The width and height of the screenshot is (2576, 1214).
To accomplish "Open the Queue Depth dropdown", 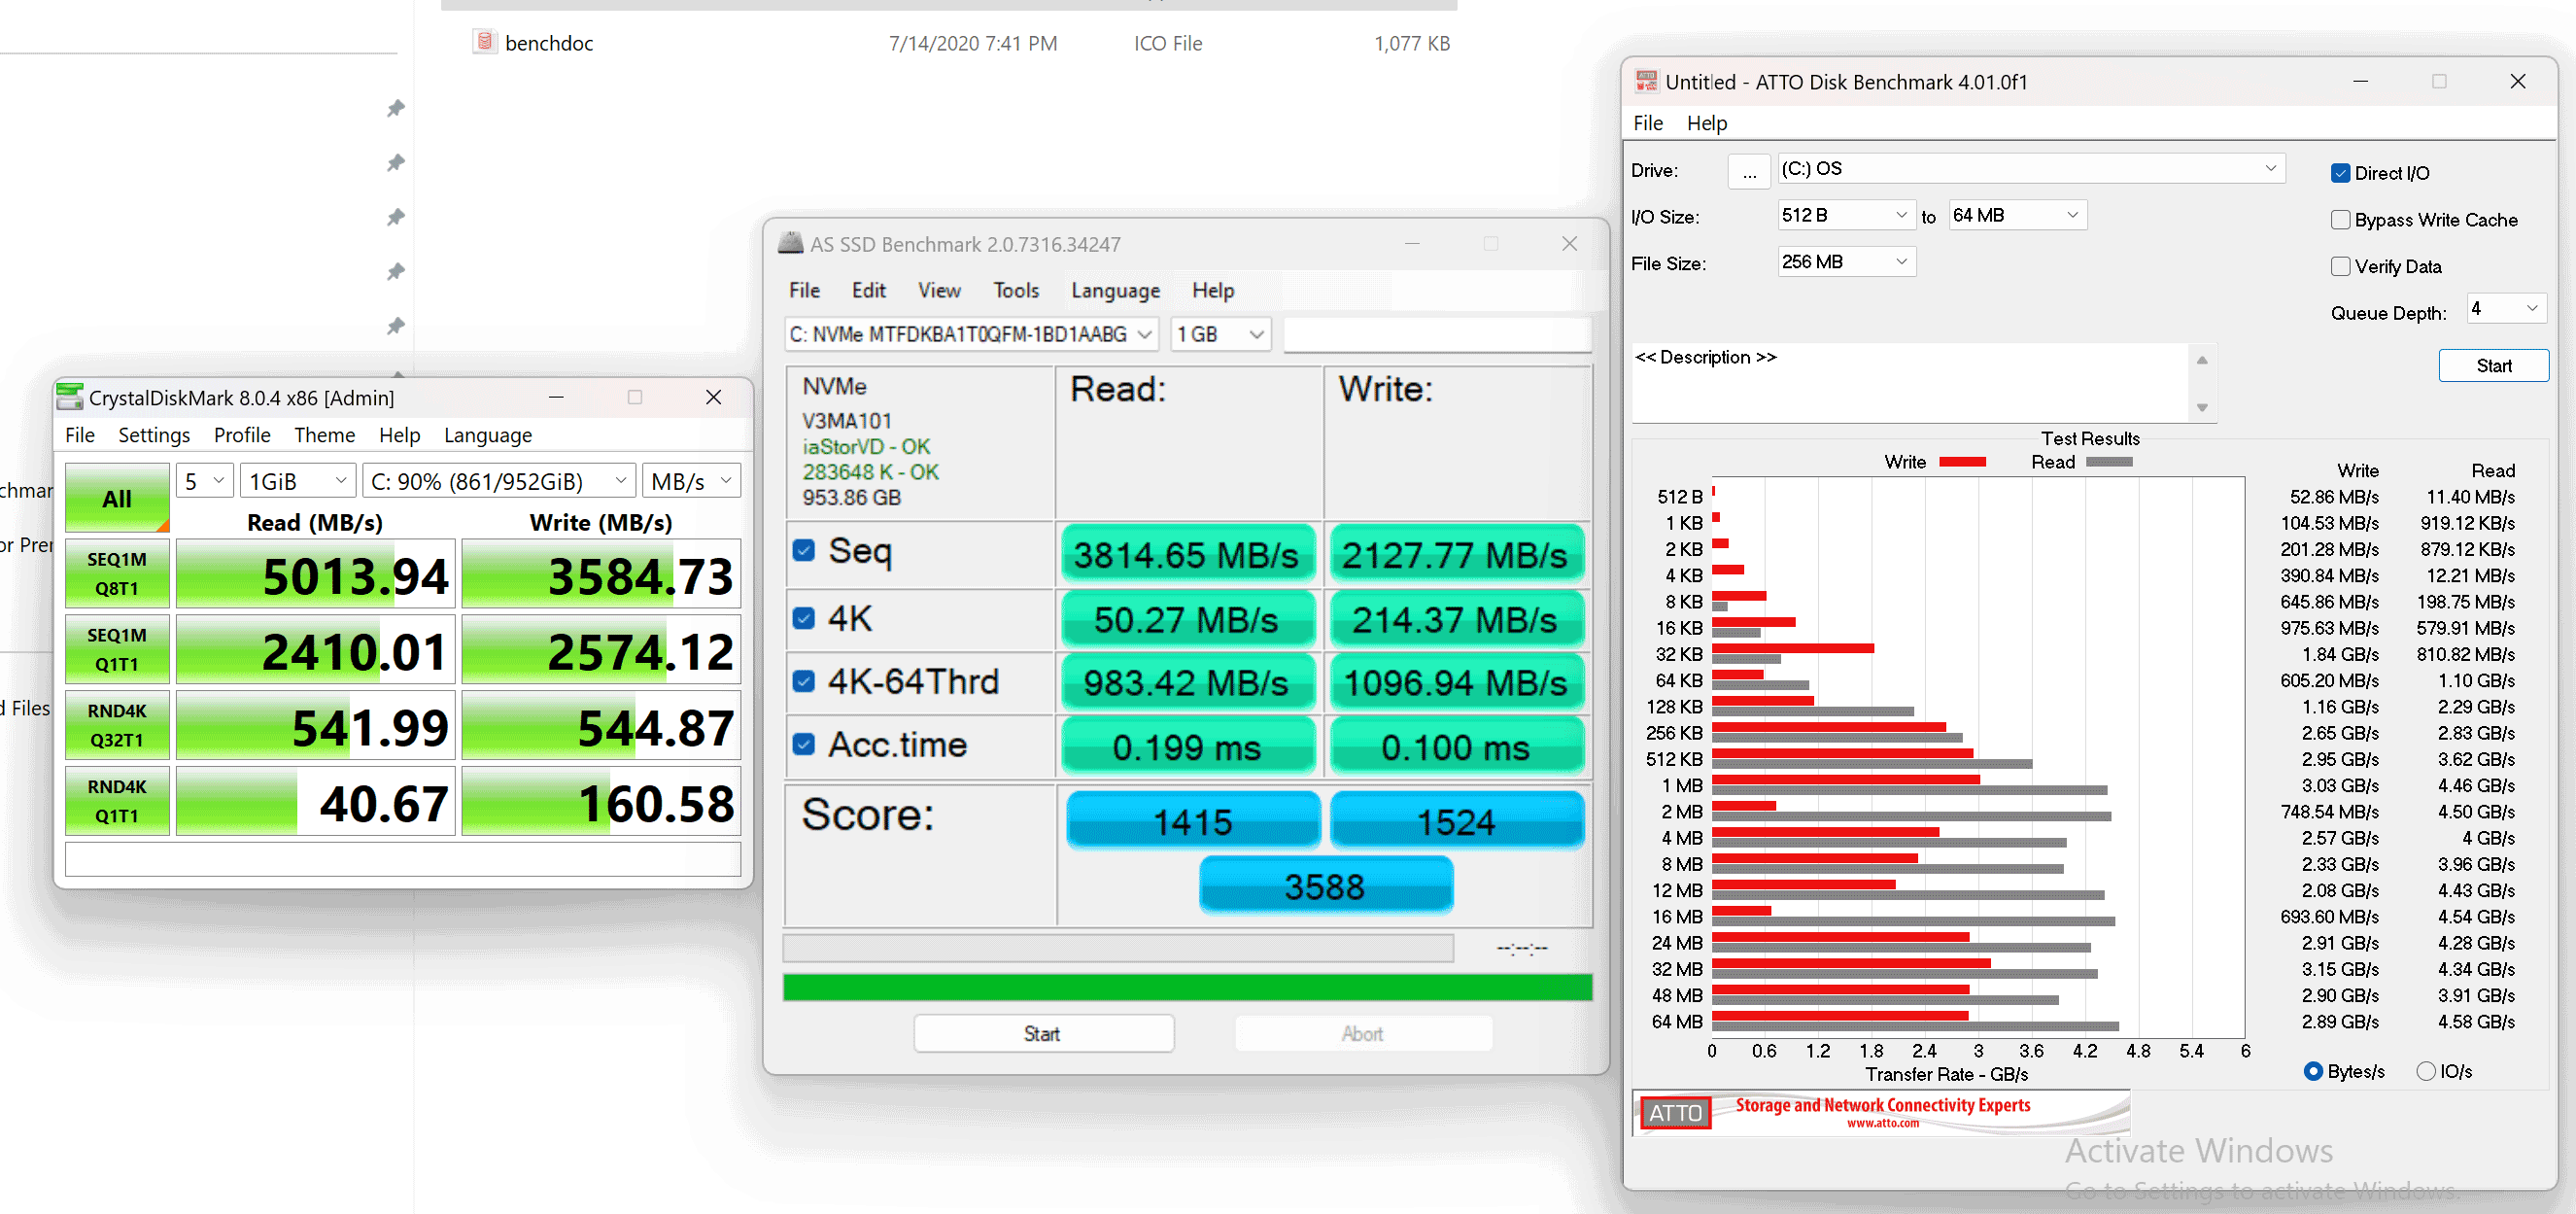I will [2505, 309].
